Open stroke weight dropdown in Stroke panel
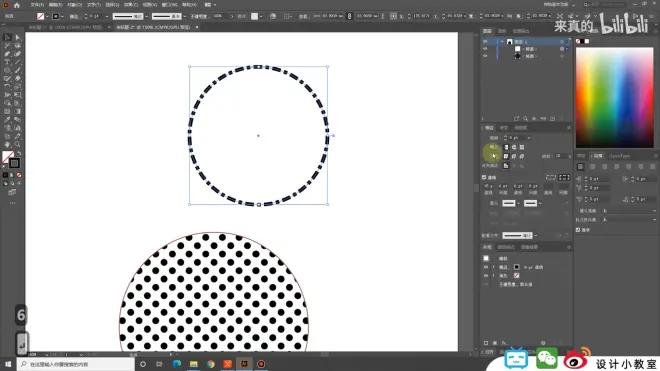 [529, 138]
